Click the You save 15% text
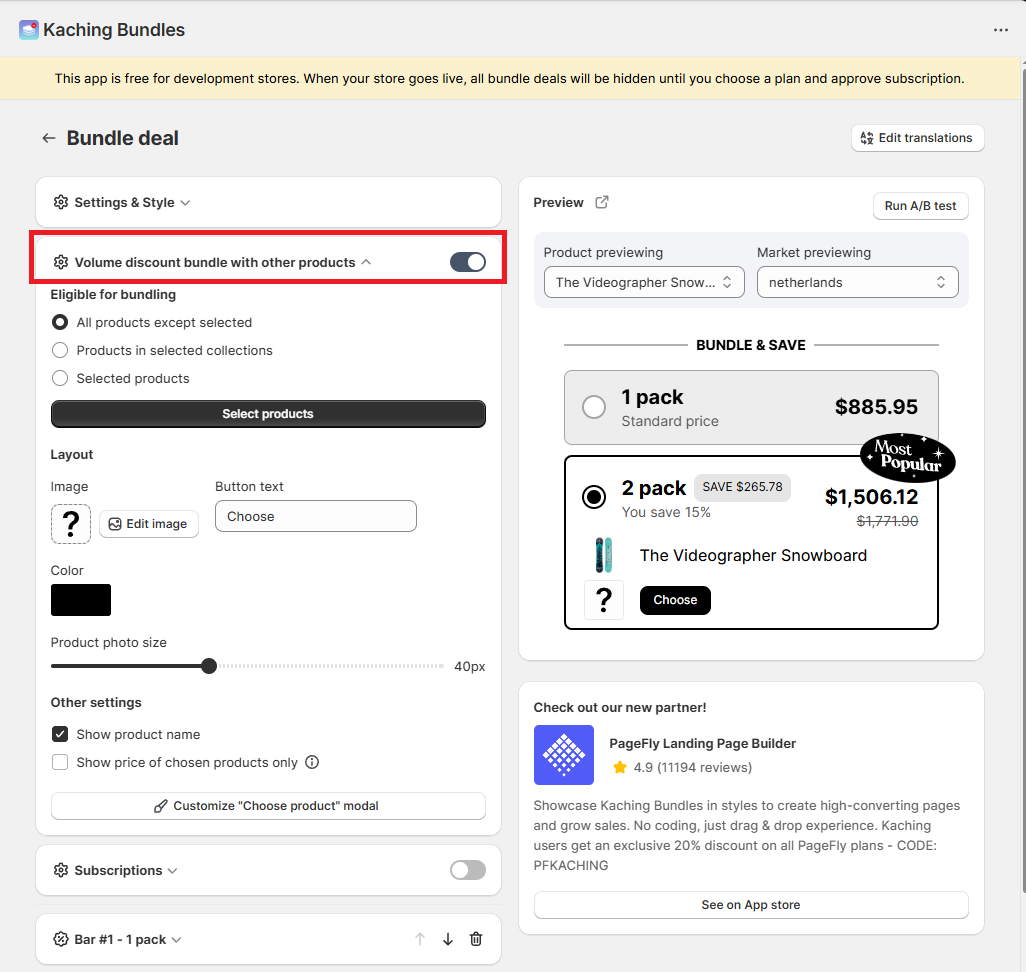The image size is (1026, 972). tap(665, 512)
